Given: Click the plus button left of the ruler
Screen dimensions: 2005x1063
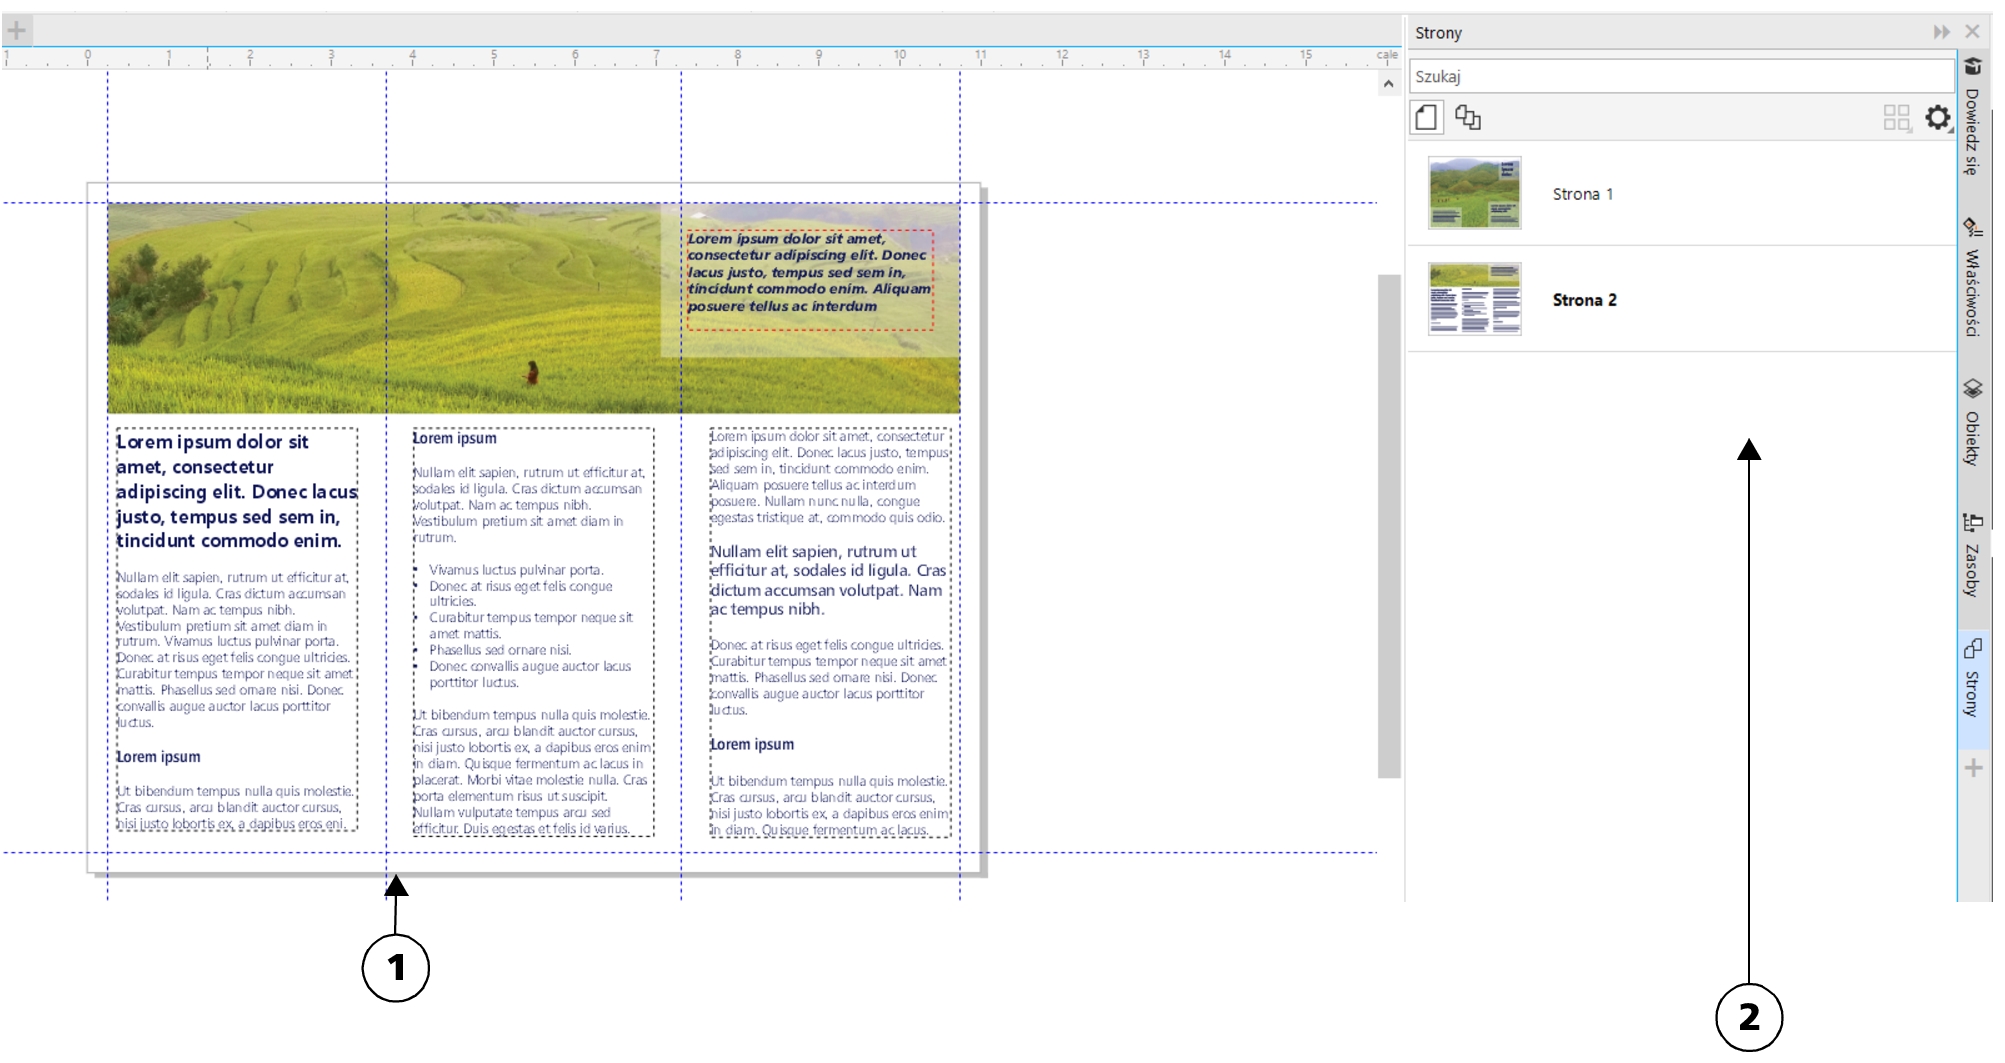Looking at the screenshot, I should (17, 30).
